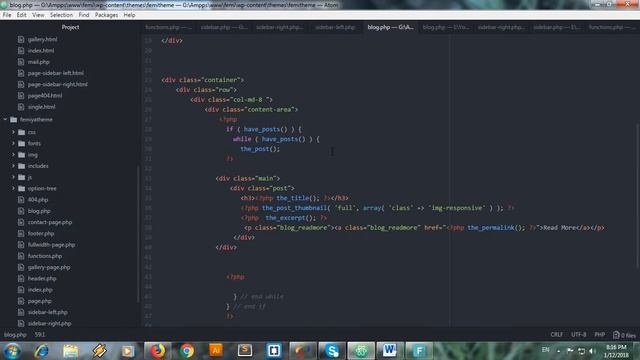Click the file icon beside functions.php in tree
Image resolution: width=640 pixels, height=360 pixels.
(21, 256)
